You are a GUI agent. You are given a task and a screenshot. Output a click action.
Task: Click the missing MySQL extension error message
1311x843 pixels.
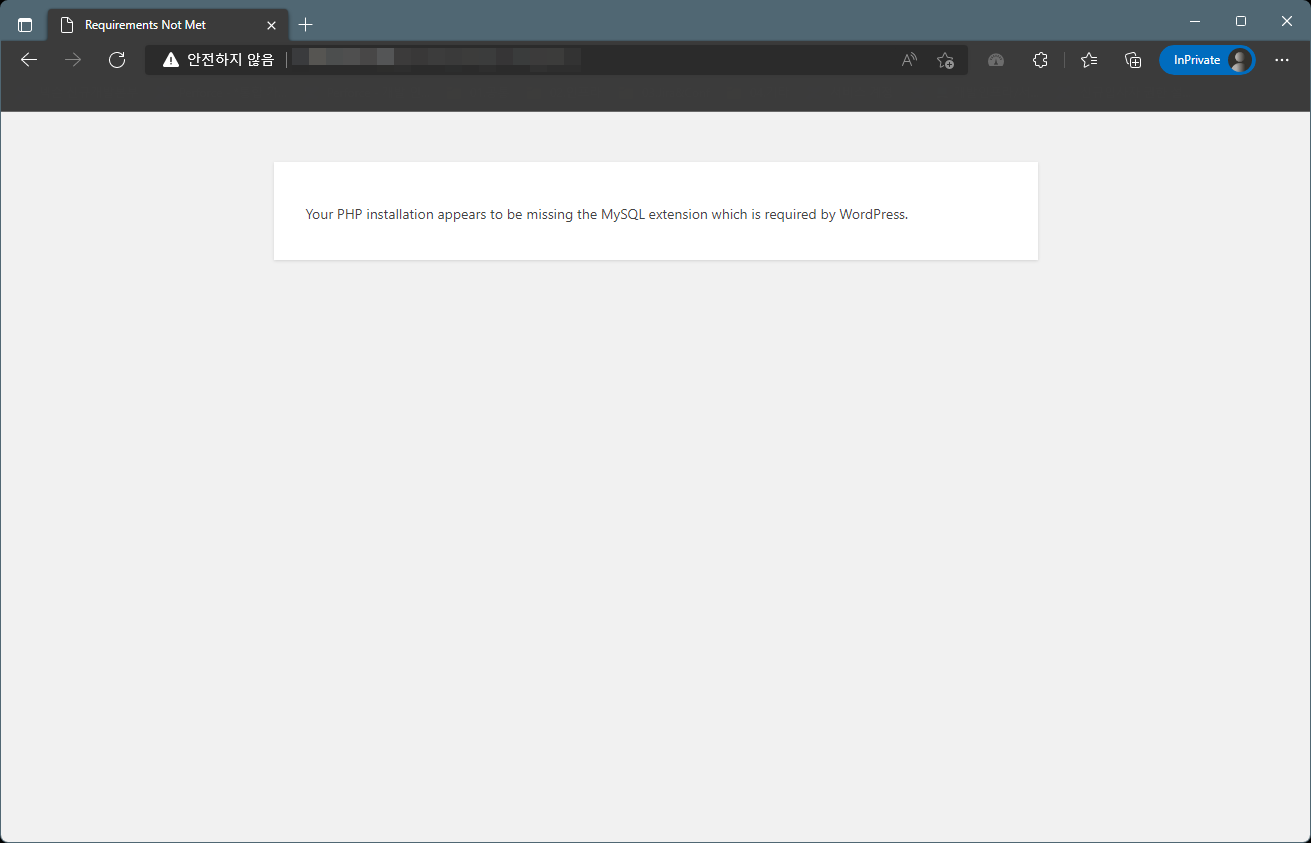click(x=607, y=214)
